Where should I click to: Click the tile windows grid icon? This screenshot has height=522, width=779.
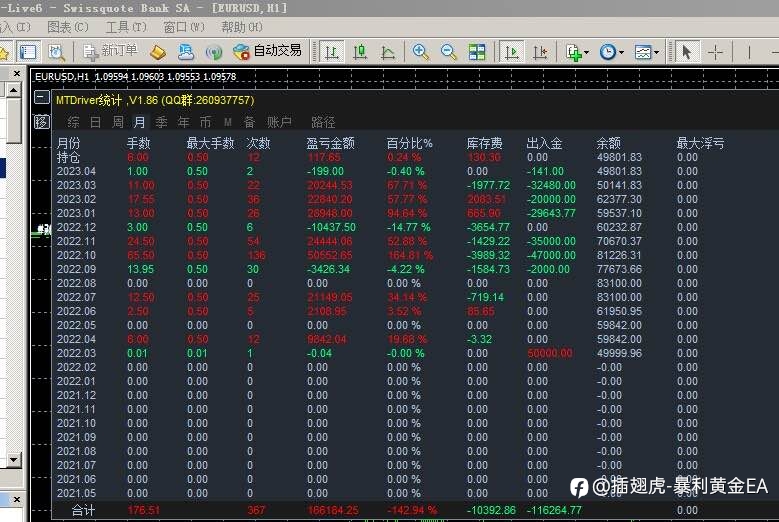coord(477,52)
